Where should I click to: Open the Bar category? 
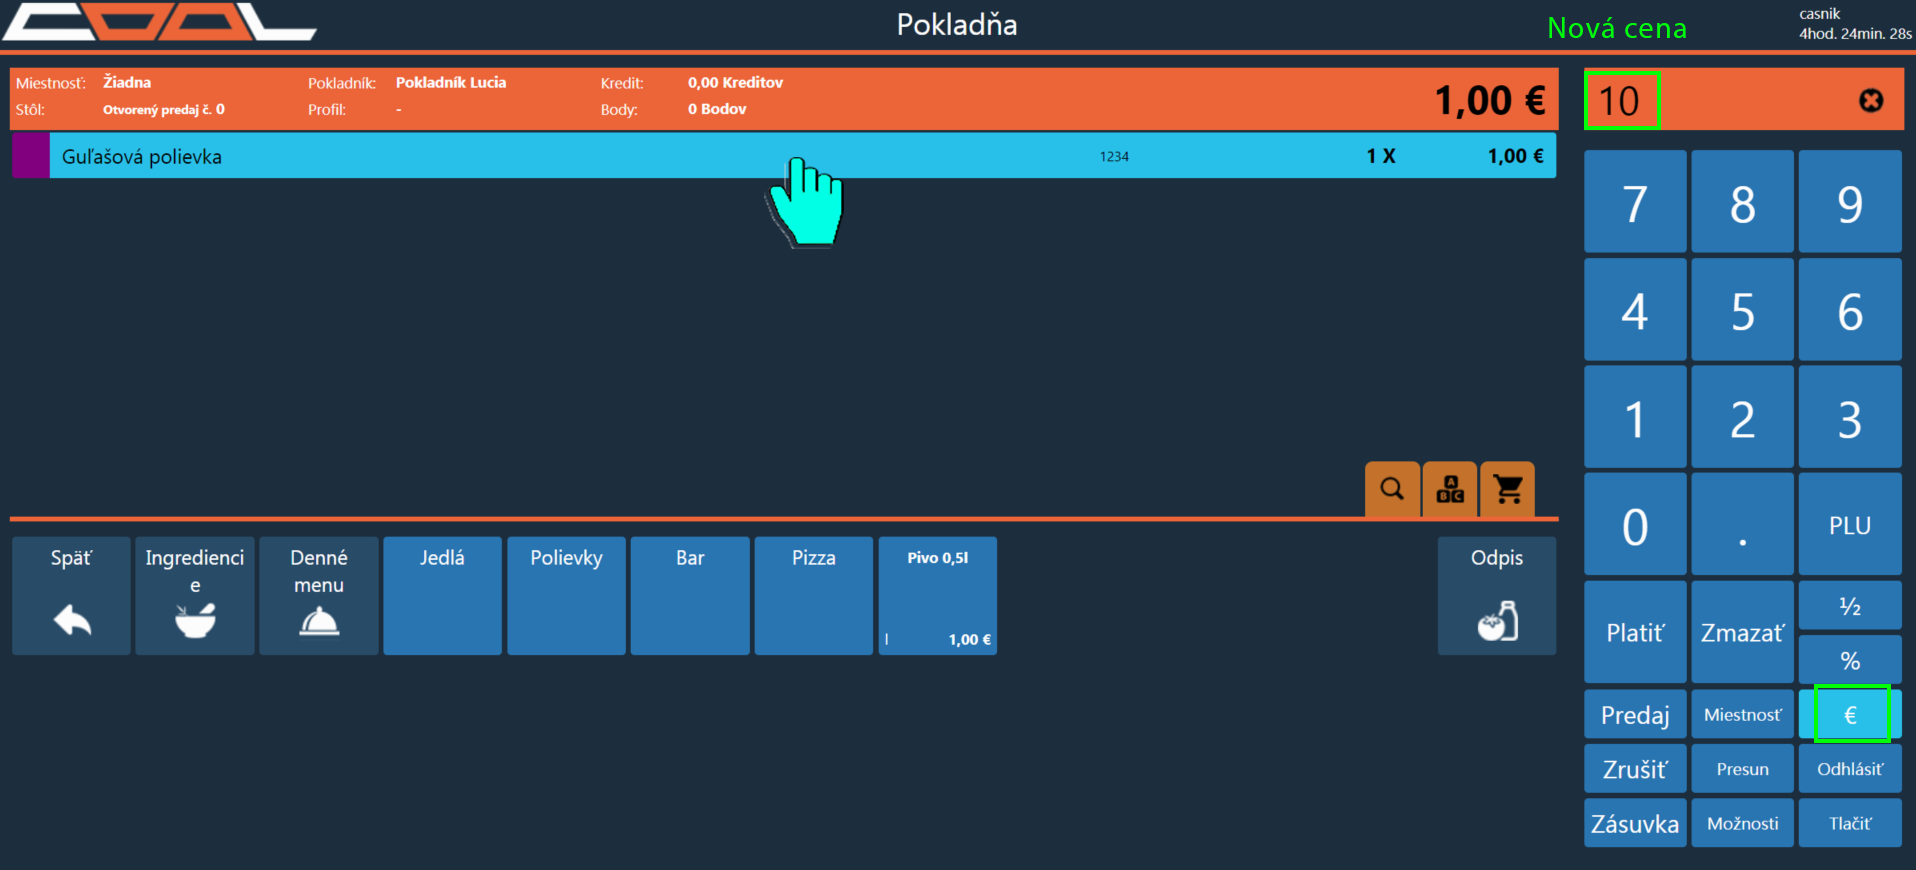coord(690,596)
